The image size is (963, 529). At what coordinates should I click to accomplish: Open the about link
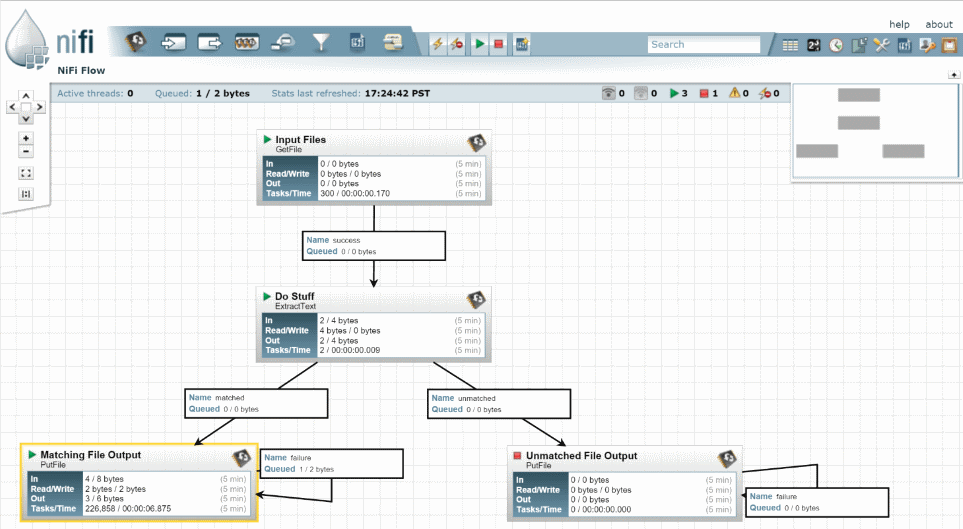(x=939, y=24)
